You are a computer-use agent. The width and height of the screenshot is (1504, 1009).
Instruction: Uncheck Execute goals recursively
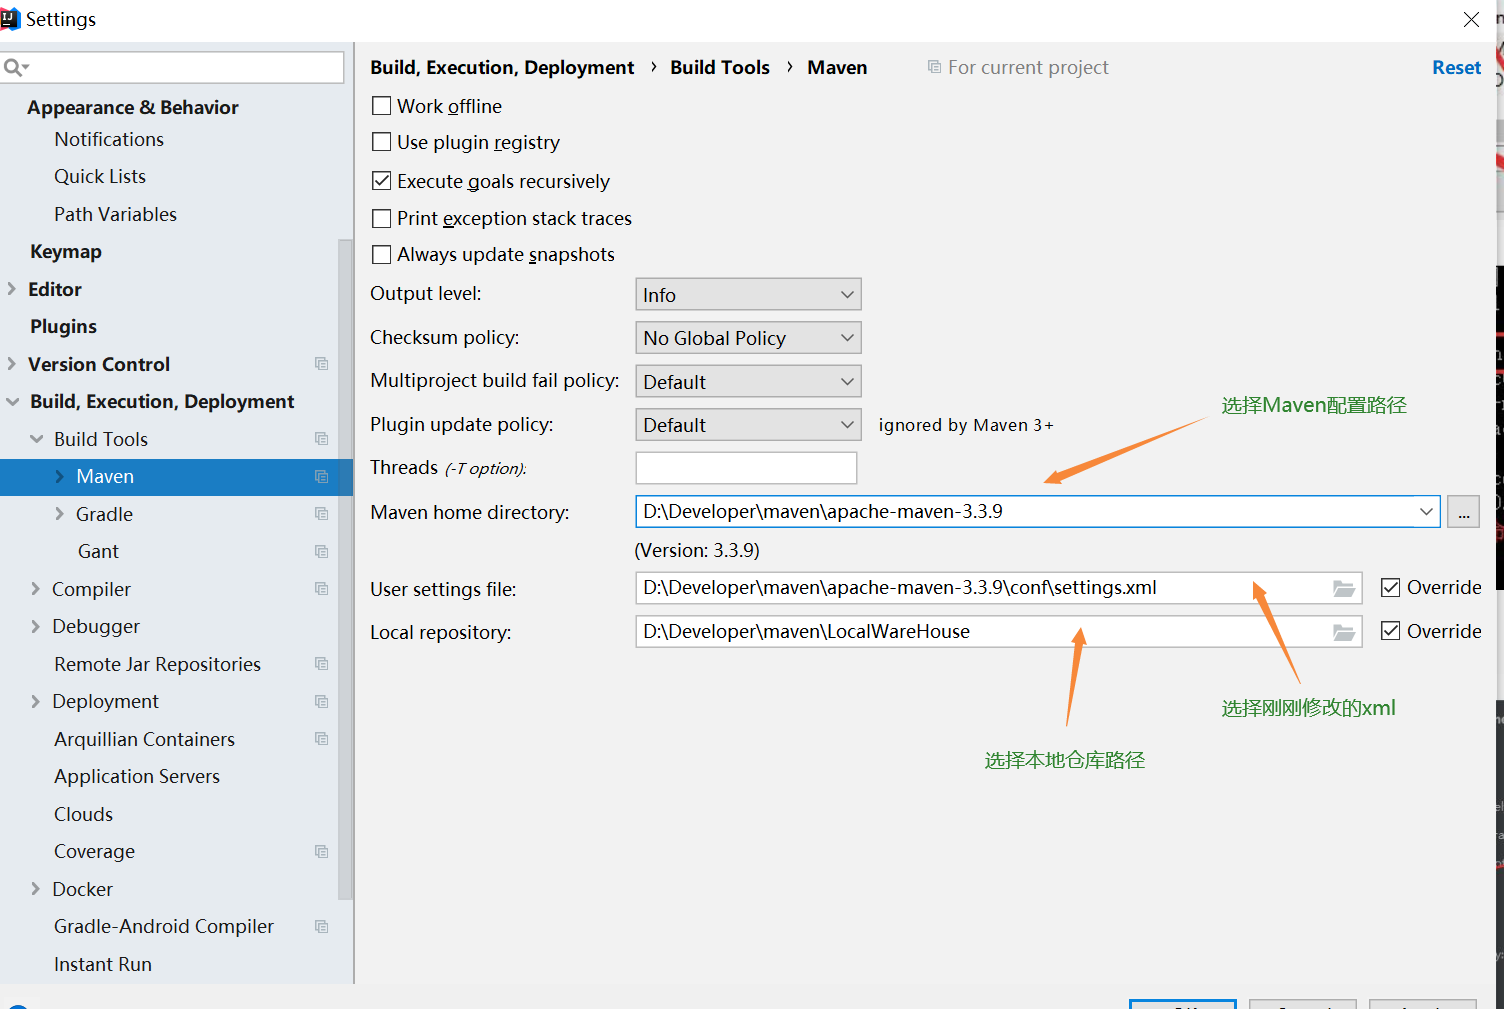pyautogui.click(x=381, y=181)
